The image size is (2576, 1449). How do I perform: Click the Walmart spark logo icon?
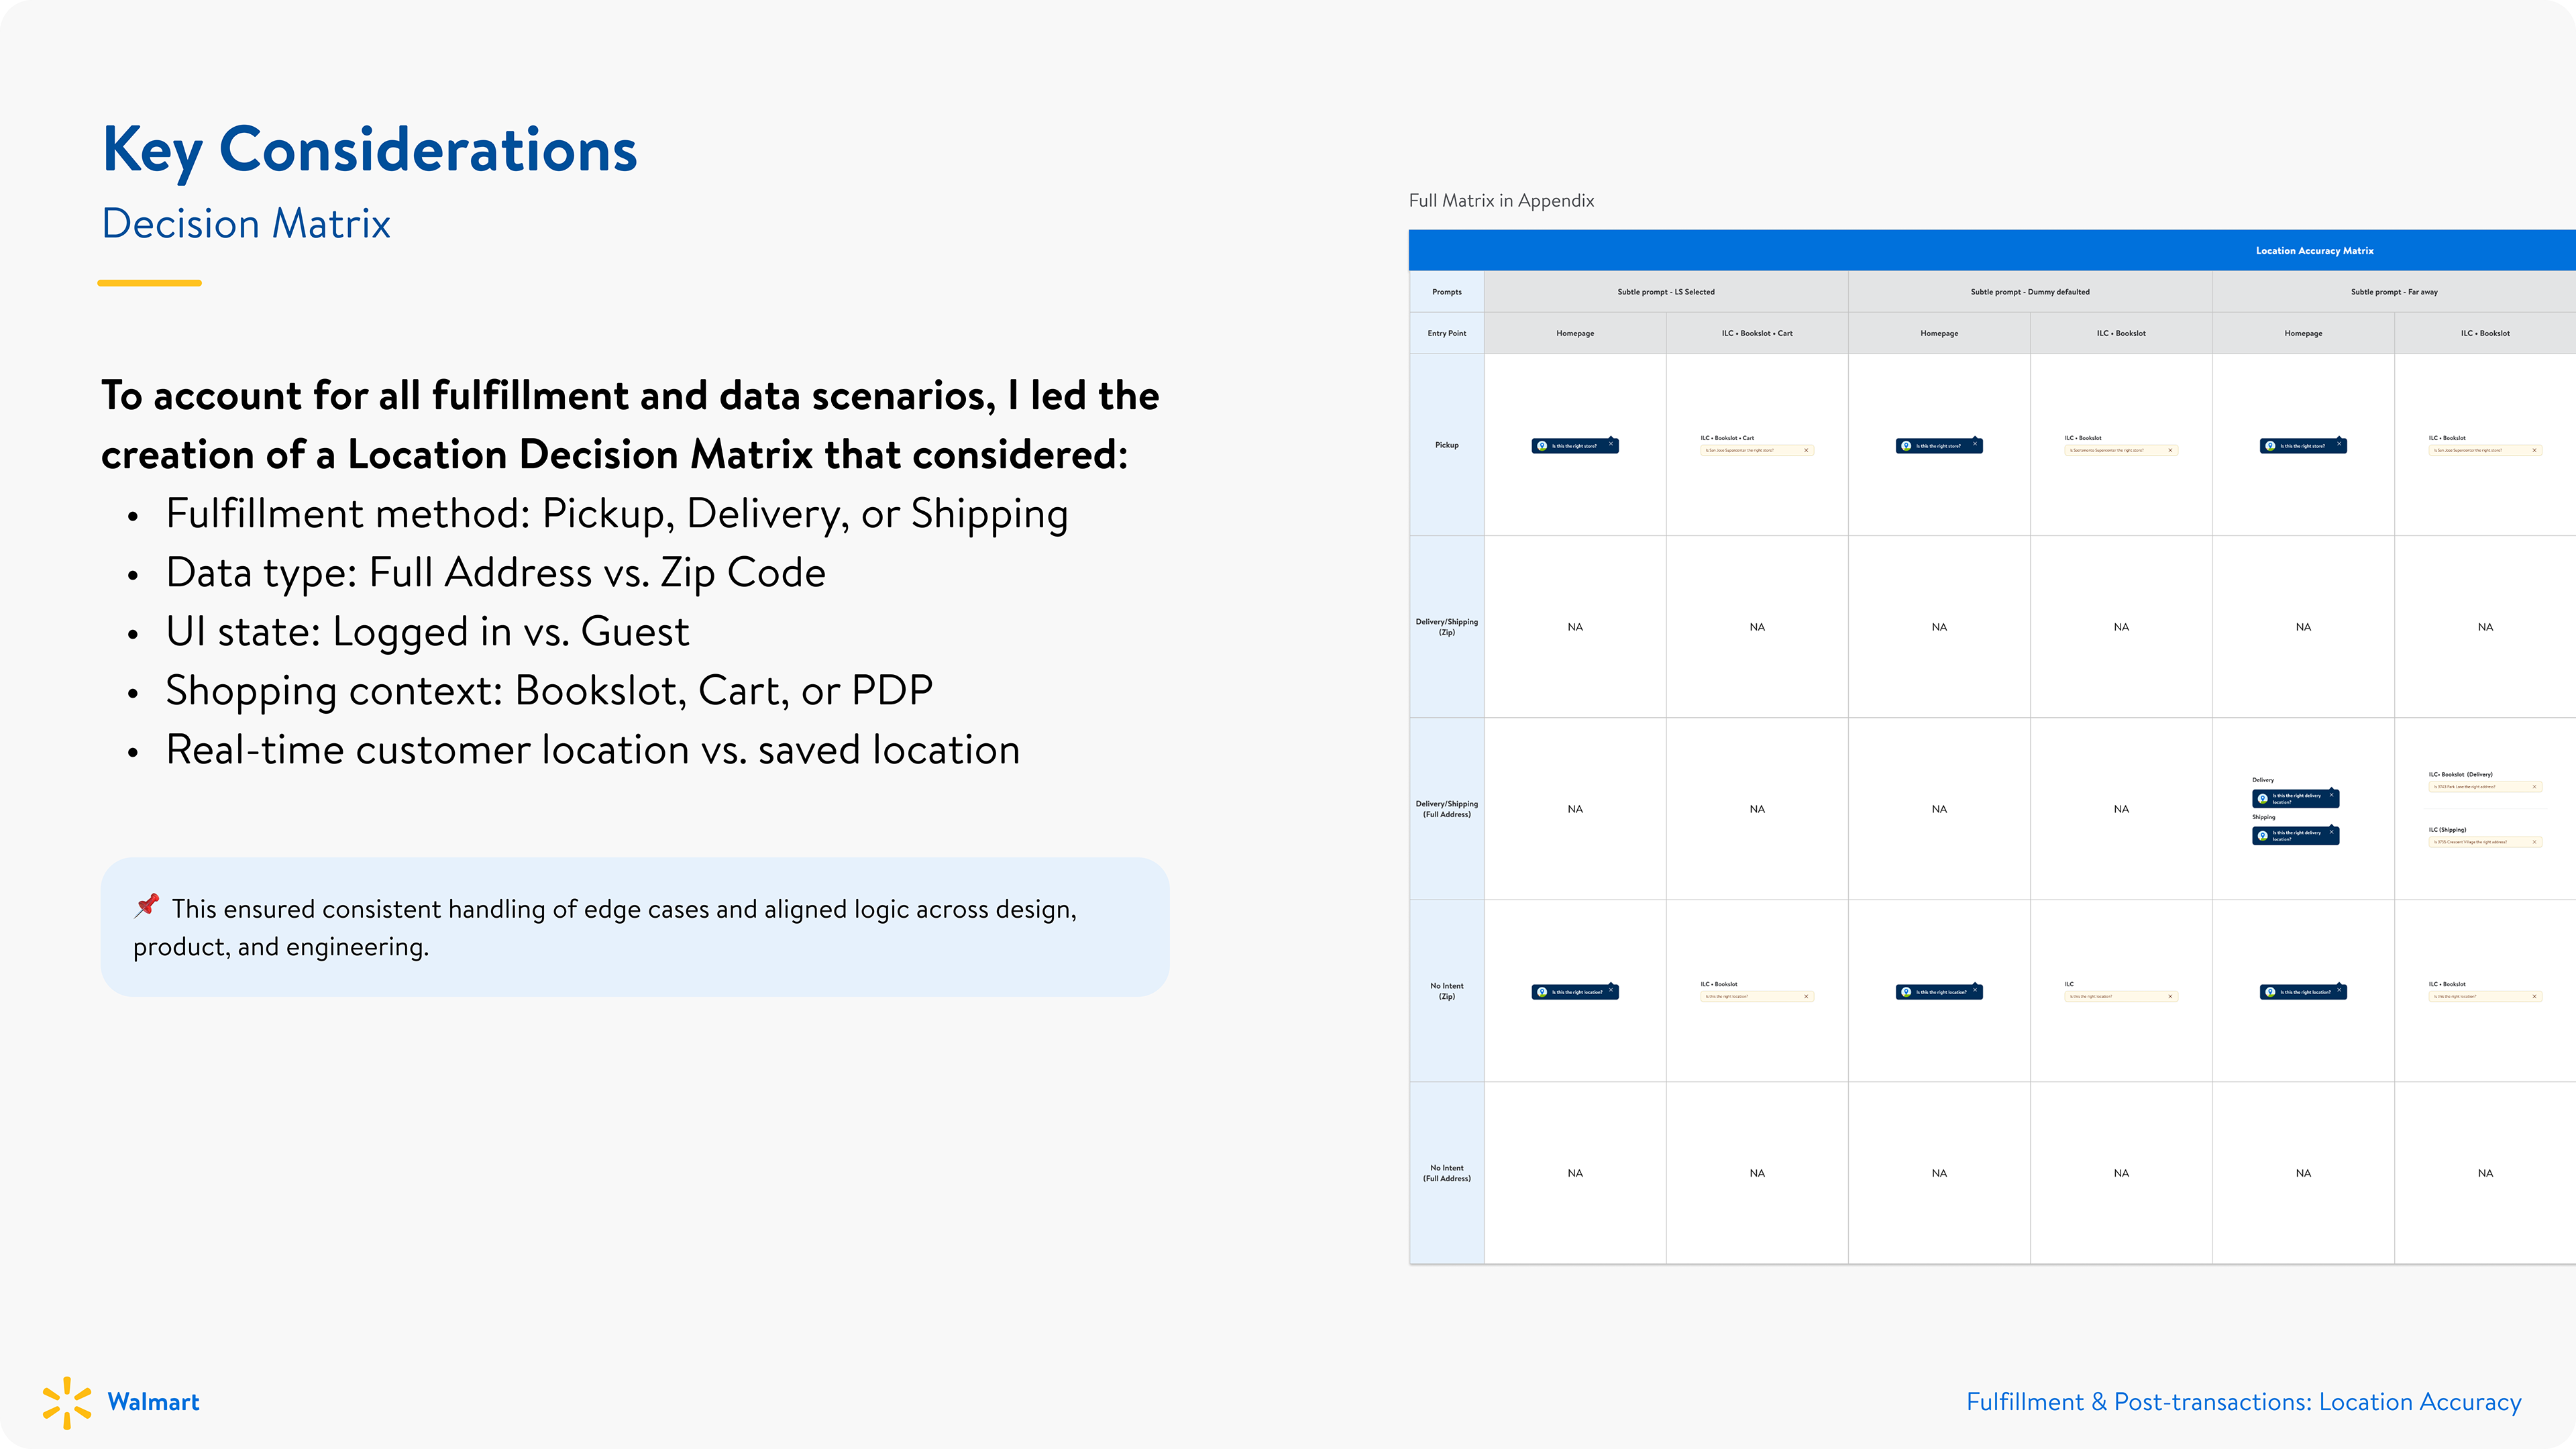pyautogui.click(x=66, y=1402)
